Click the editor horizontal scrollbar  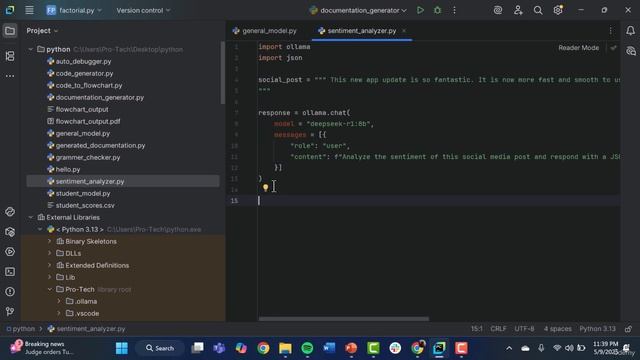coord(344,319)
